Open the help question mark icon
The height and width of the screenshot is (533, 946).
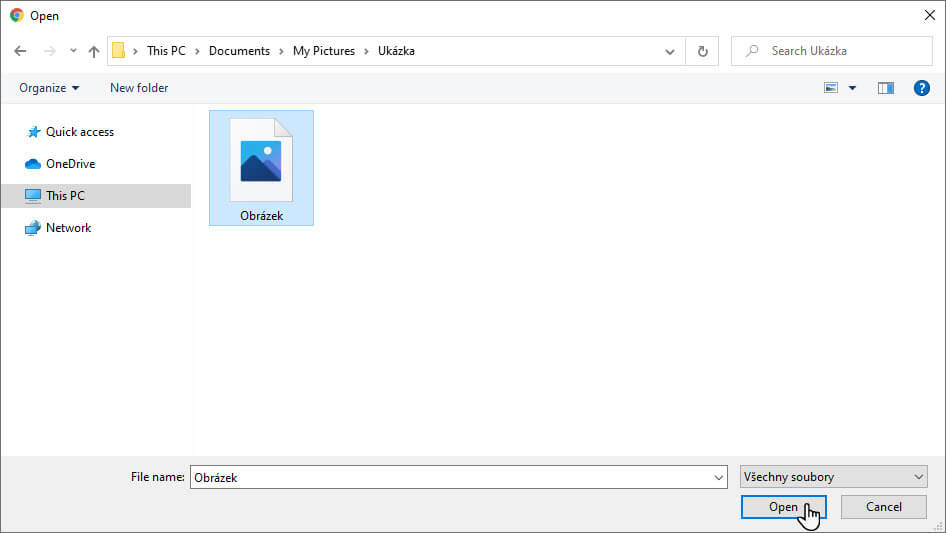922,88
